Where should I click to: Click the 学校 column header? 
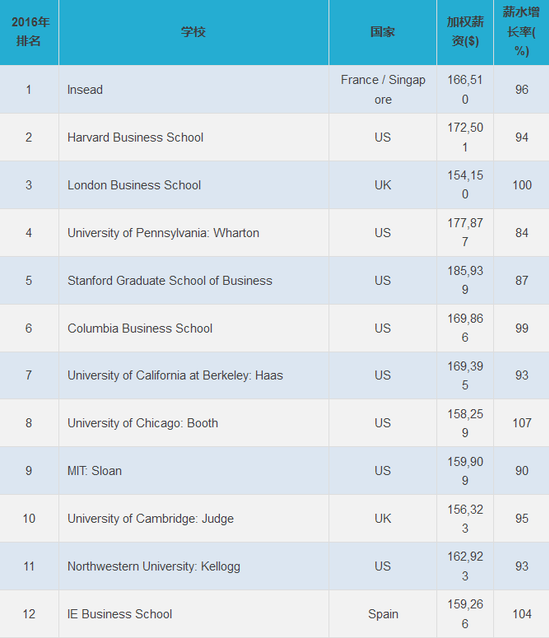click(x=193, y=32)
